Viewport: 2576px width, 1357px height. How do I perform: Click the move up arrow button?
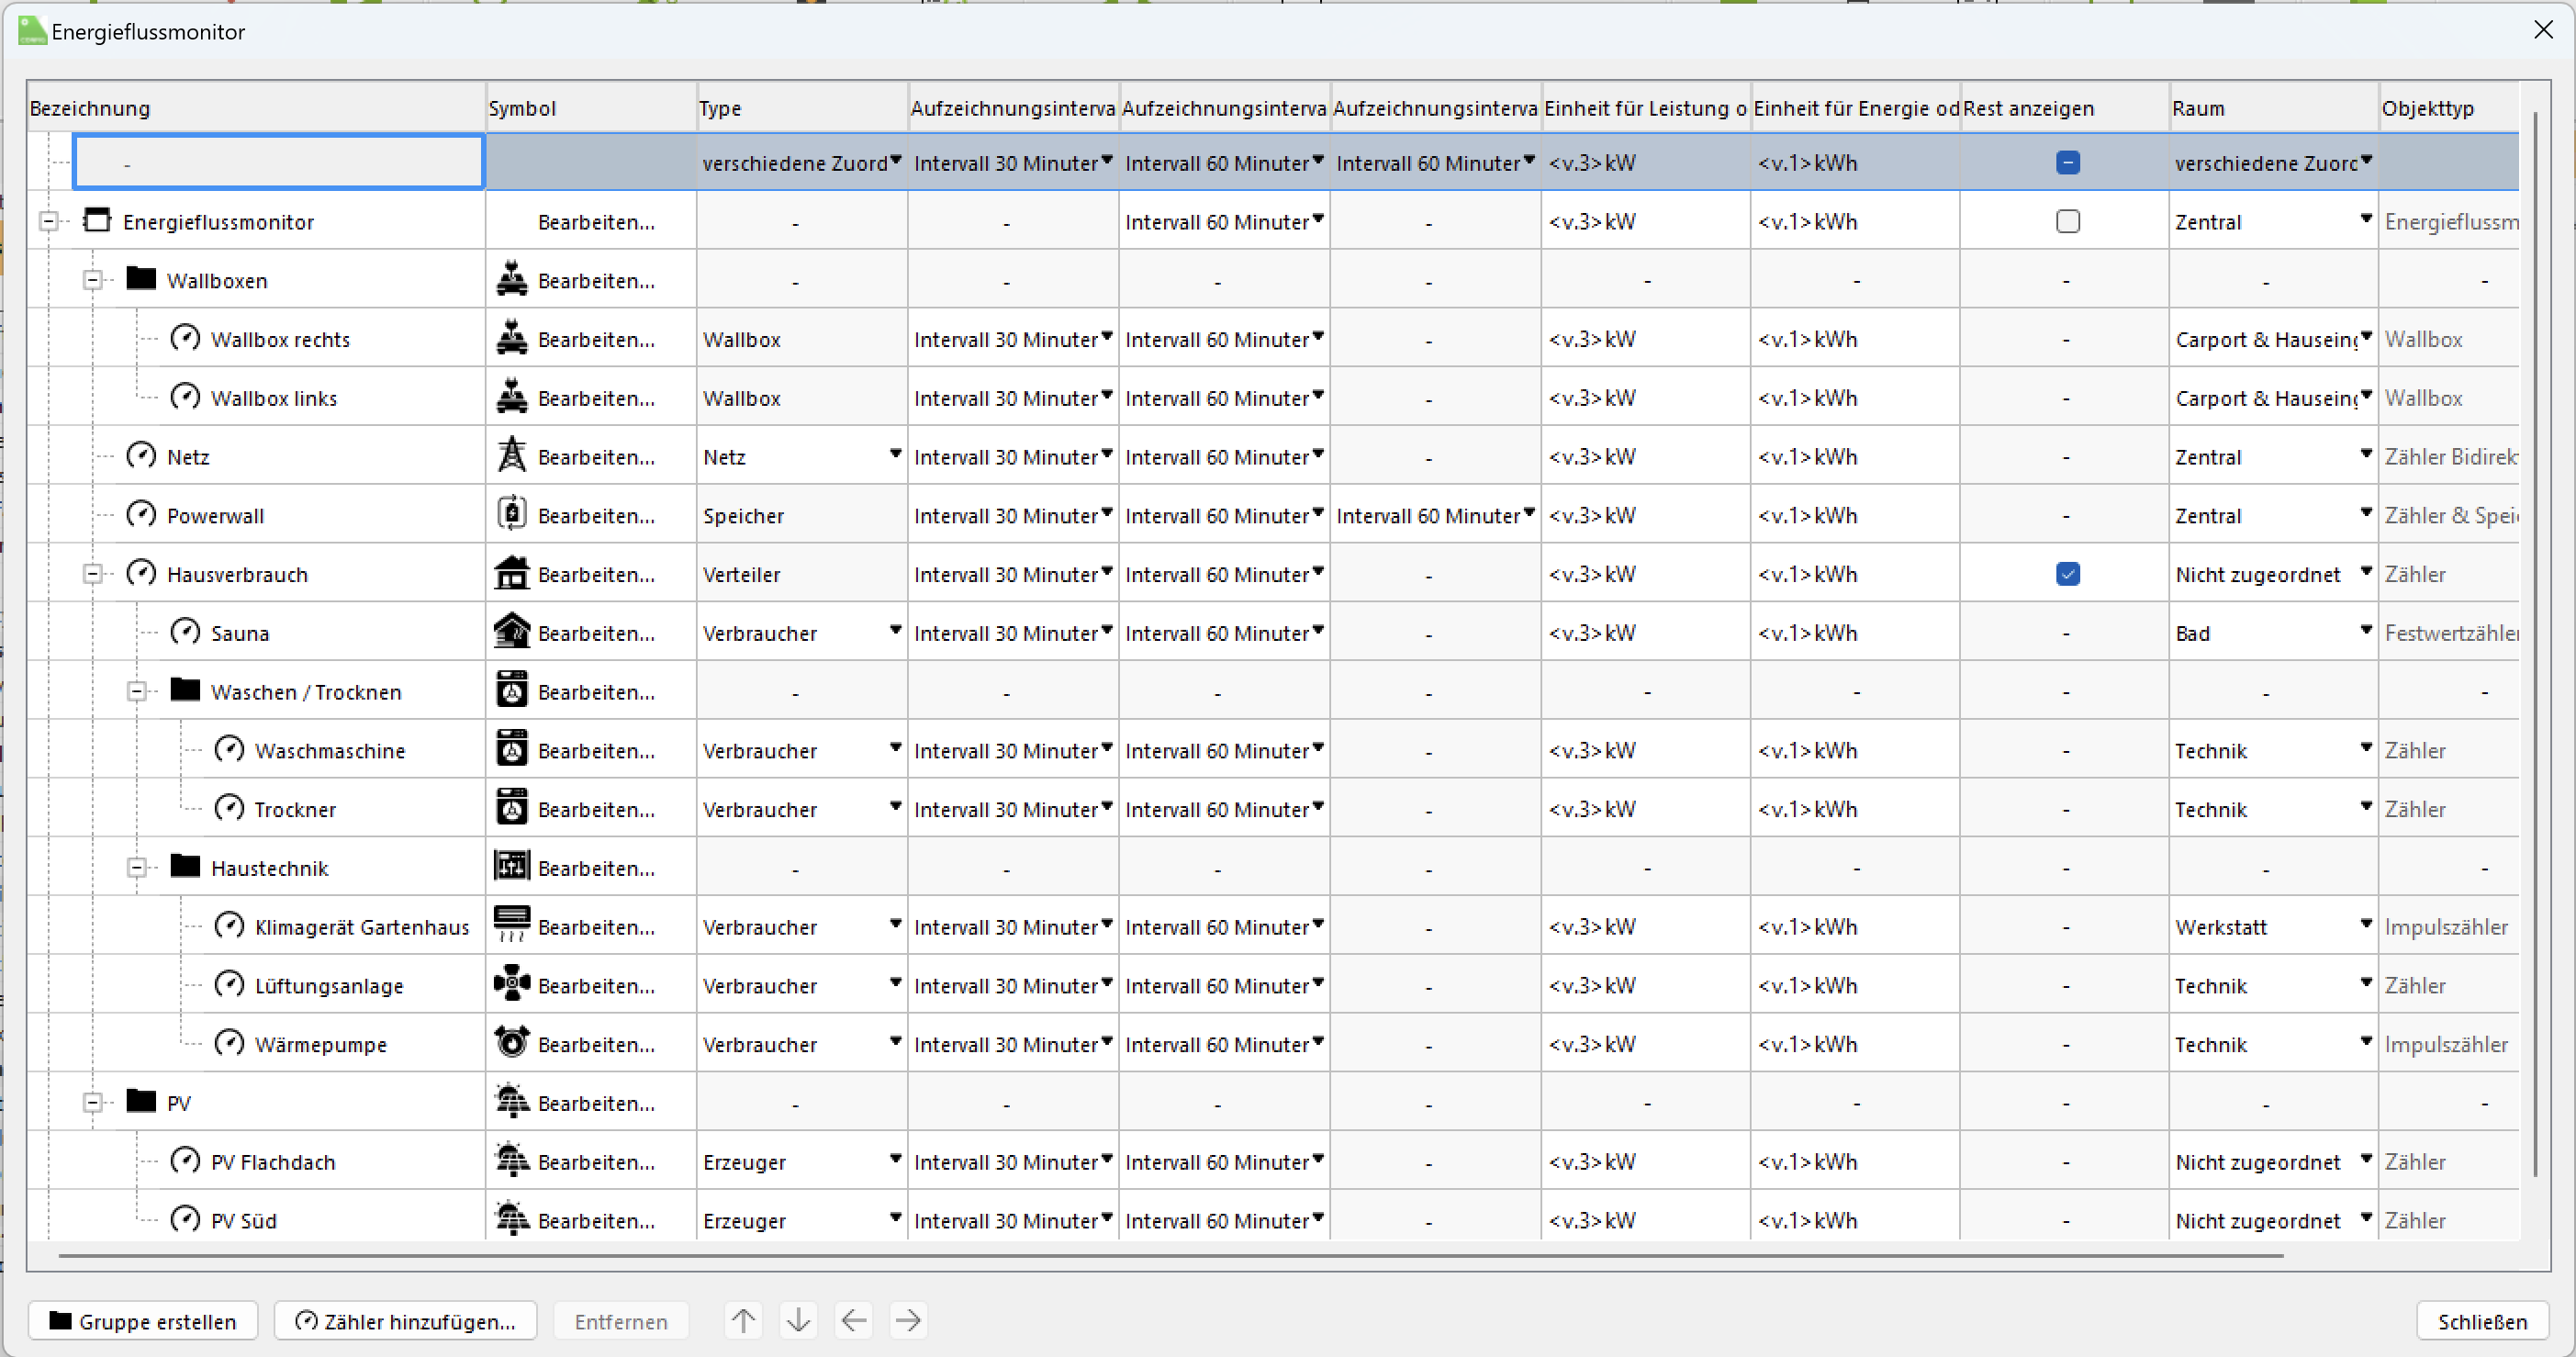(x=742, y=1321)
